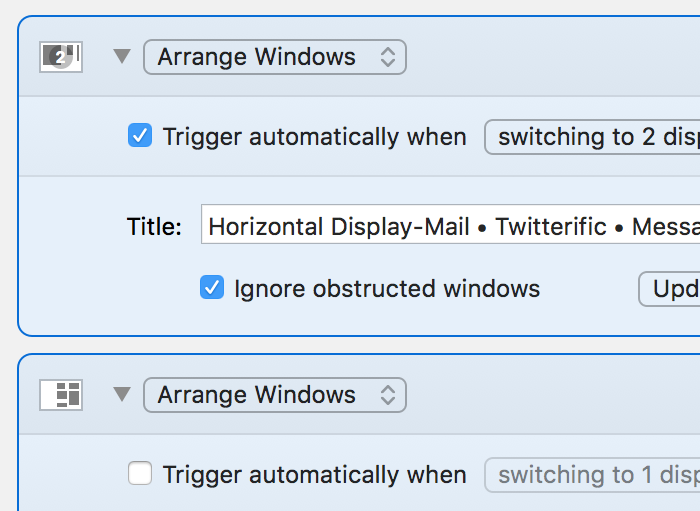Disable the Ignore obstructed windows checkbox
Screen dimensions: 700x511
tap(212, 289)
